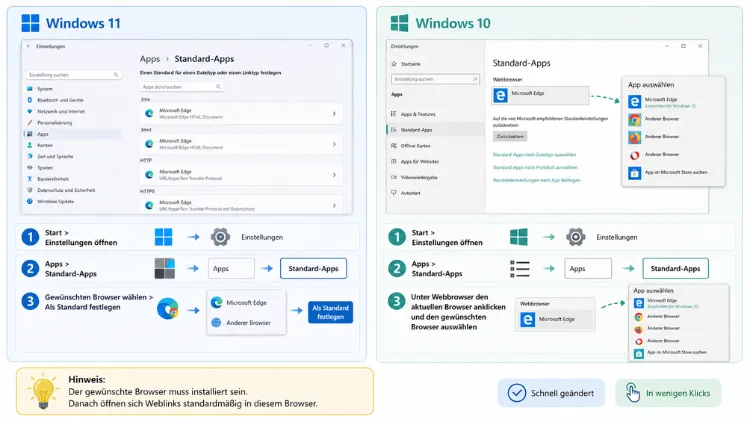
Task: Click Apps durchsuchen search field
Action: tap(182, 87)
